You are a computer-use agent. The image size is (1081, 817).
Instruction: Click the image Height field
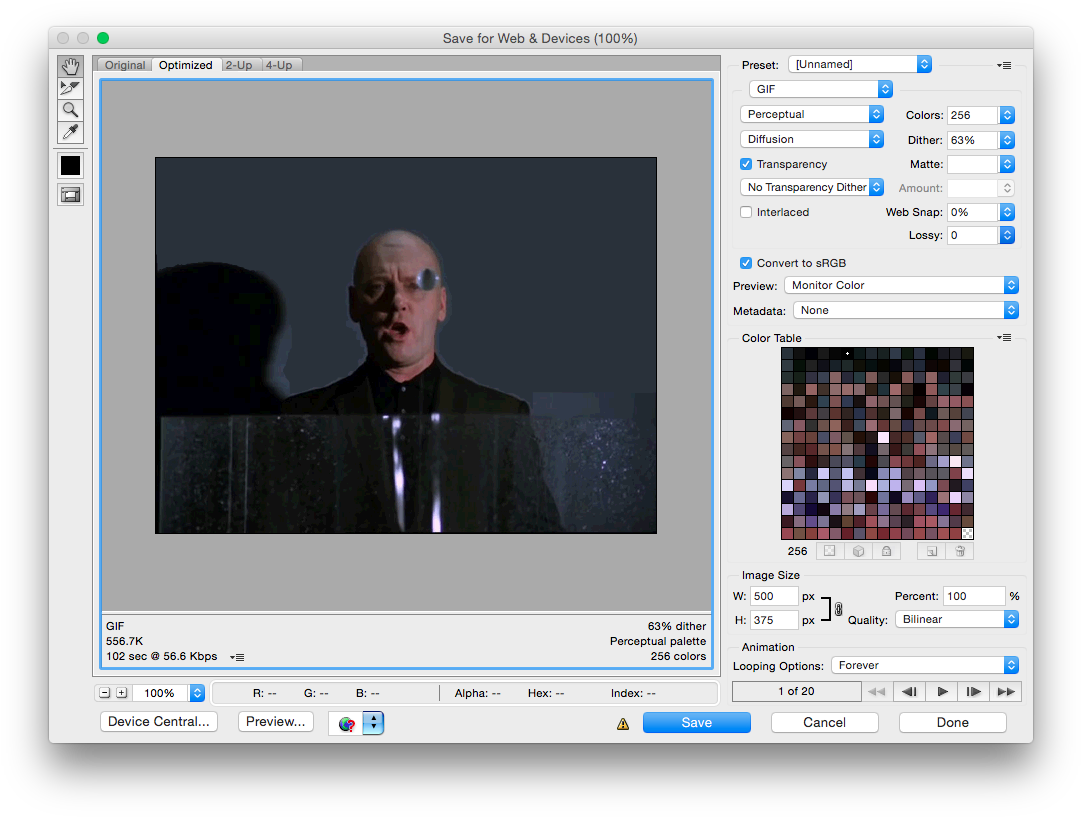pos(774,620)
